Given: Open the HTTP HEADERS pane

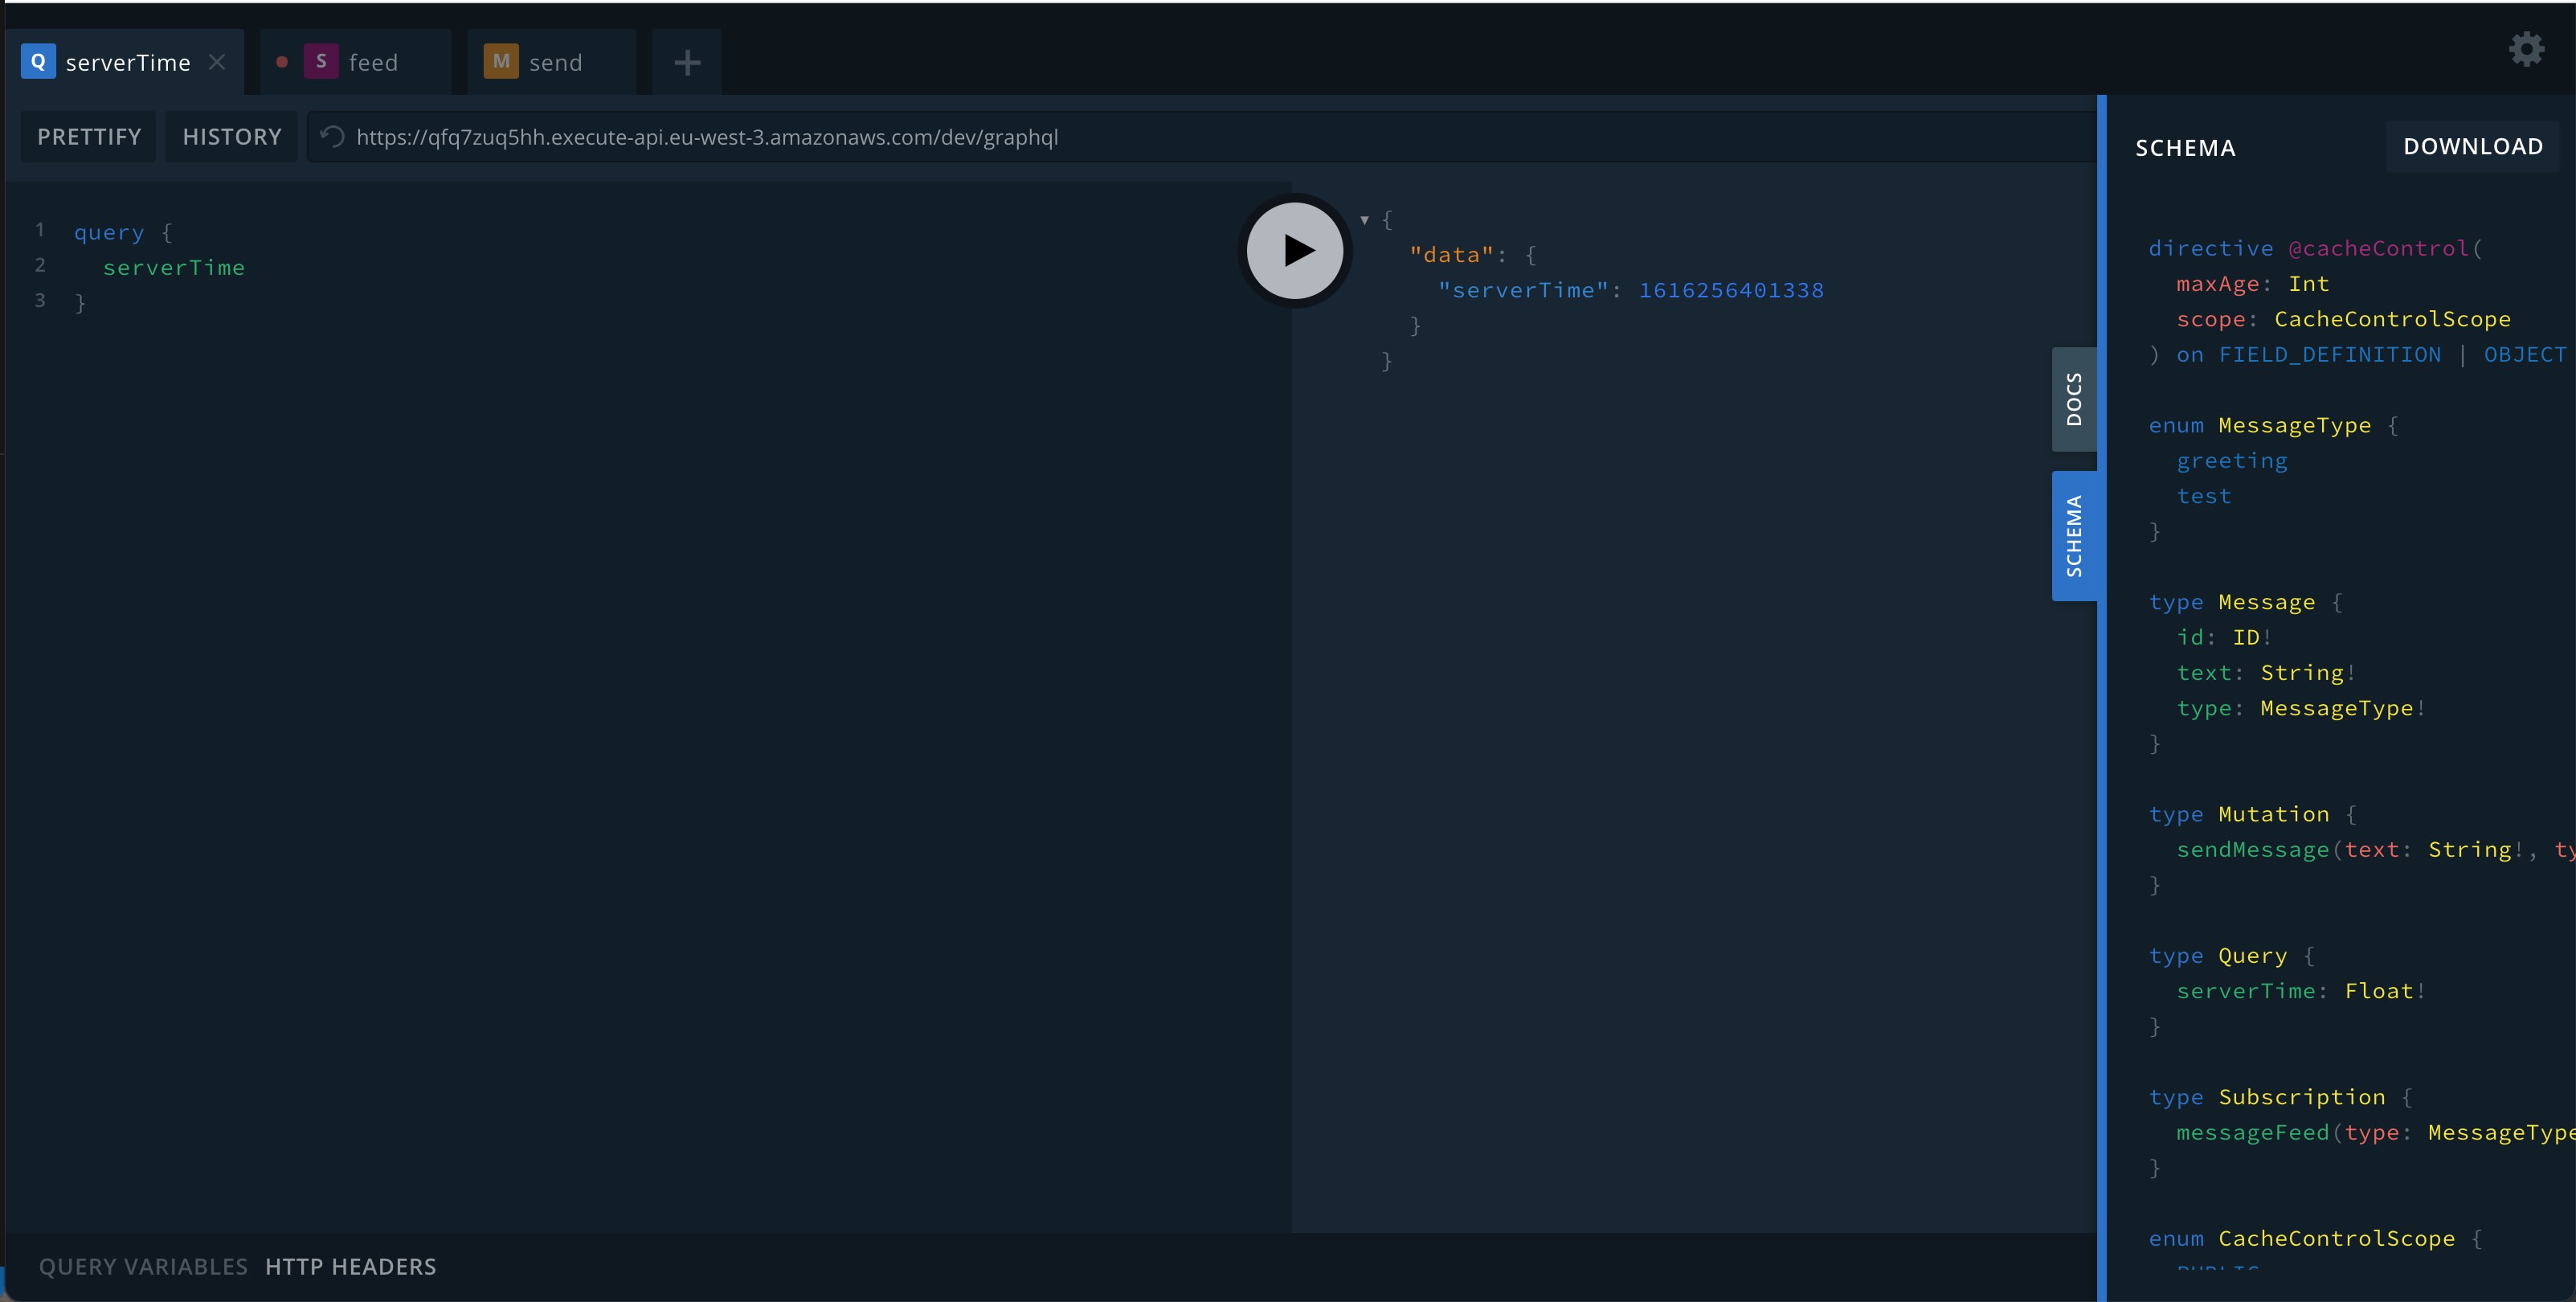Looking at the screenshot, I should pos(351,1266).
